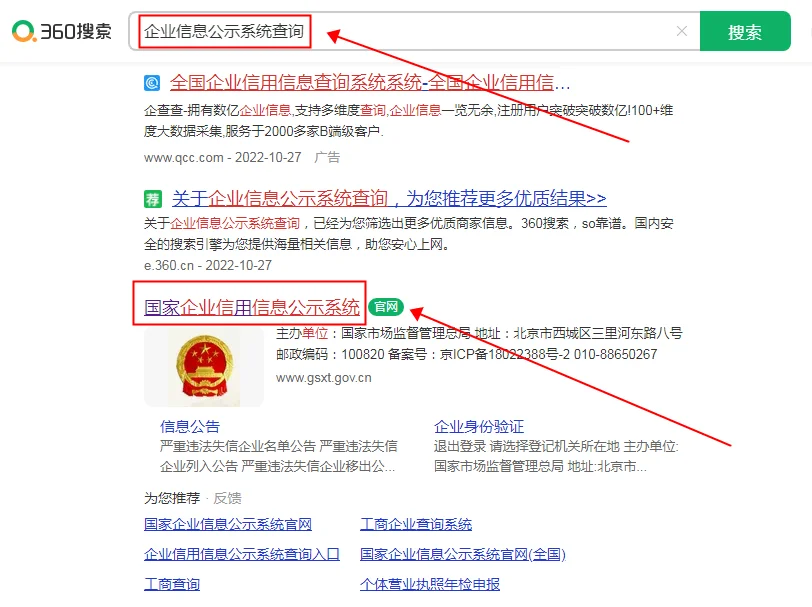The image size is (812, 607).
Task: Click the blue qcc result favicon icon
Action: [x=152, y=83]
